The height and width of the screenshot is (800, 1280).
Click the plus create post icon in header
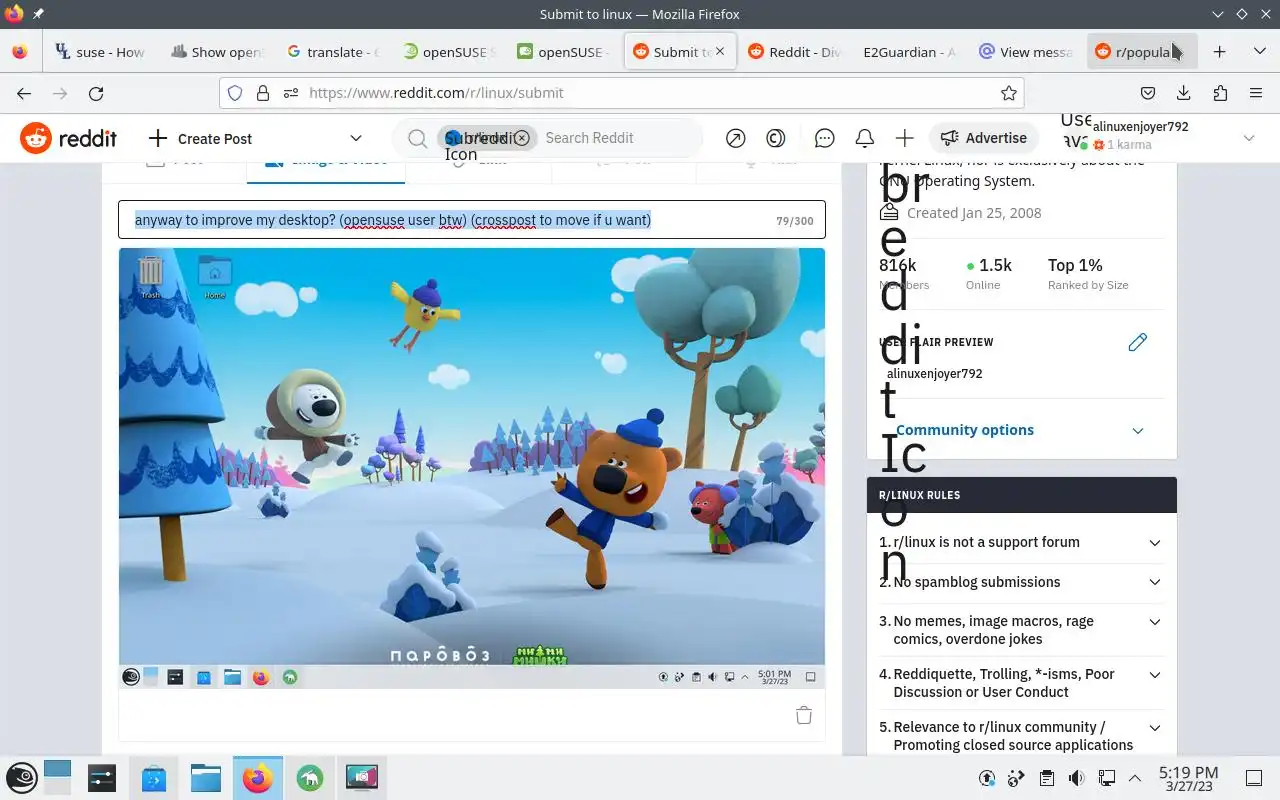904,138
